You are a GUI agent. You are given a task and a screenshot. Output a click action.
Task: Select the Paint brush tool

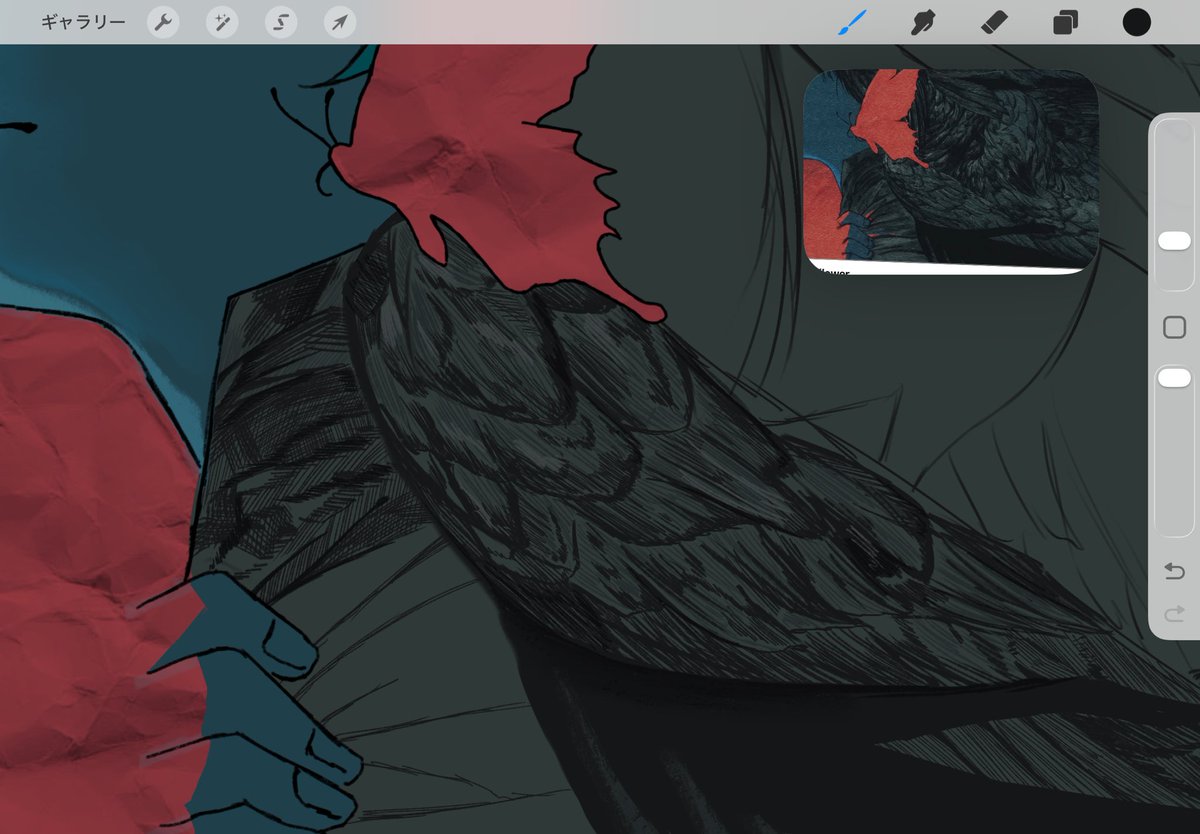[x=852, y=22]
